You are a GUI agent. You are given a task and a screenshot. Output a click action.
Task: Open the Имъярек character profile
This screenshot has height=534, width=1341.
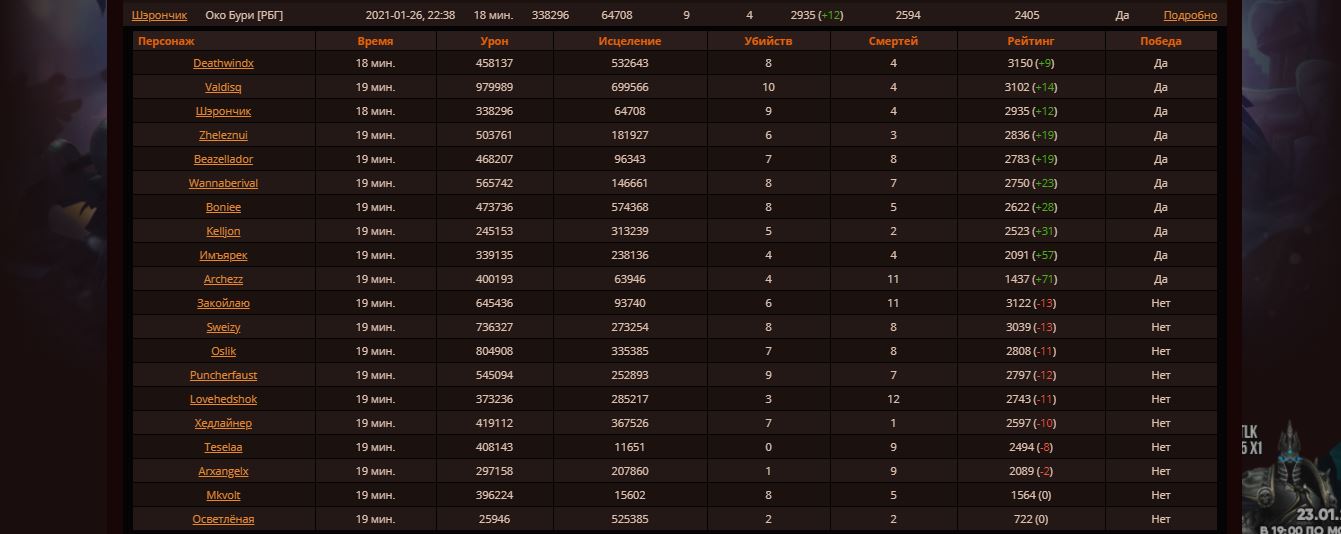pos(223,255)
